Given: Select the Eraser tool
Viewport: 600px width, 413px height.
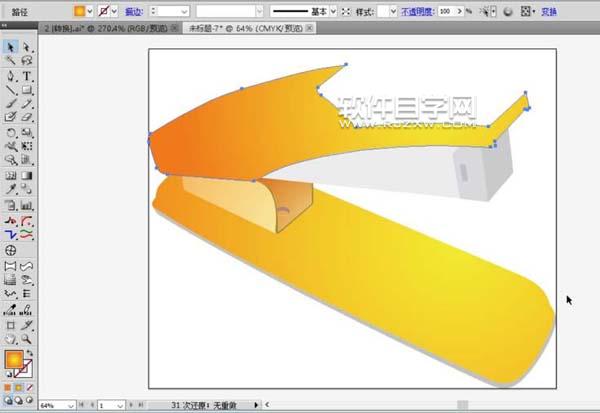Looking at the screenshot, I should (26, 117).
